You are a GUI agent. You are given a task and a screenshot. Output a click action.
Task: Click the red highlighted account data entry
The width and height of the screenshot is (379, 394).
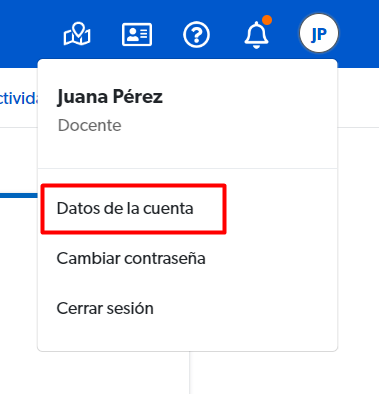(x=134, y=209)
